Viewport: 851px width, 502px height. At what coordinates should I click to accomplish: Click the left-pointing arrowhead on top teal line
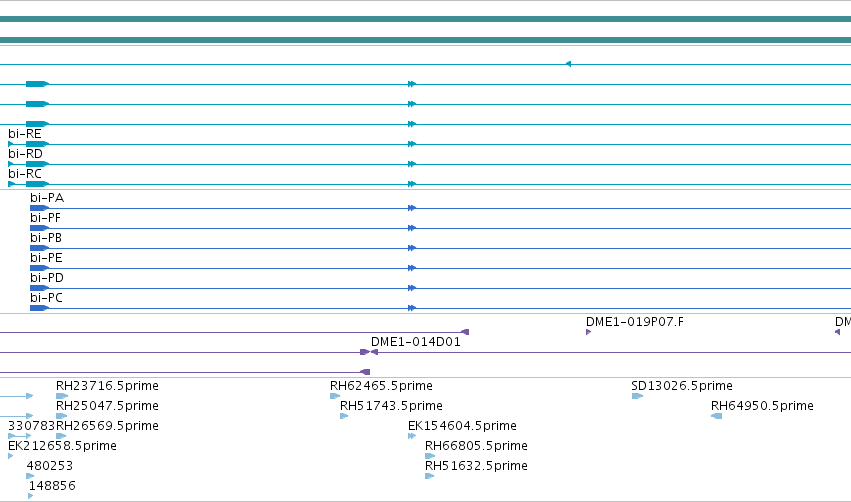568,64
